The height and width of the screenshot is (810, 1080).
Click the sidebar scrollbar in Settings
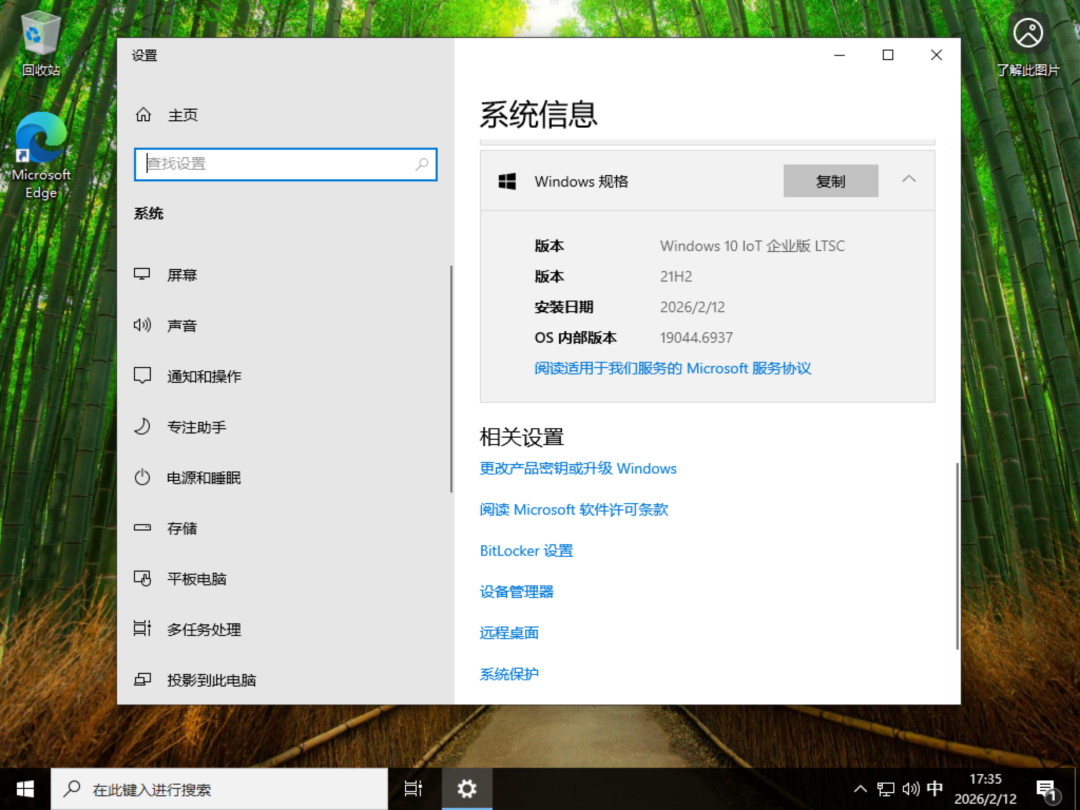451,379
